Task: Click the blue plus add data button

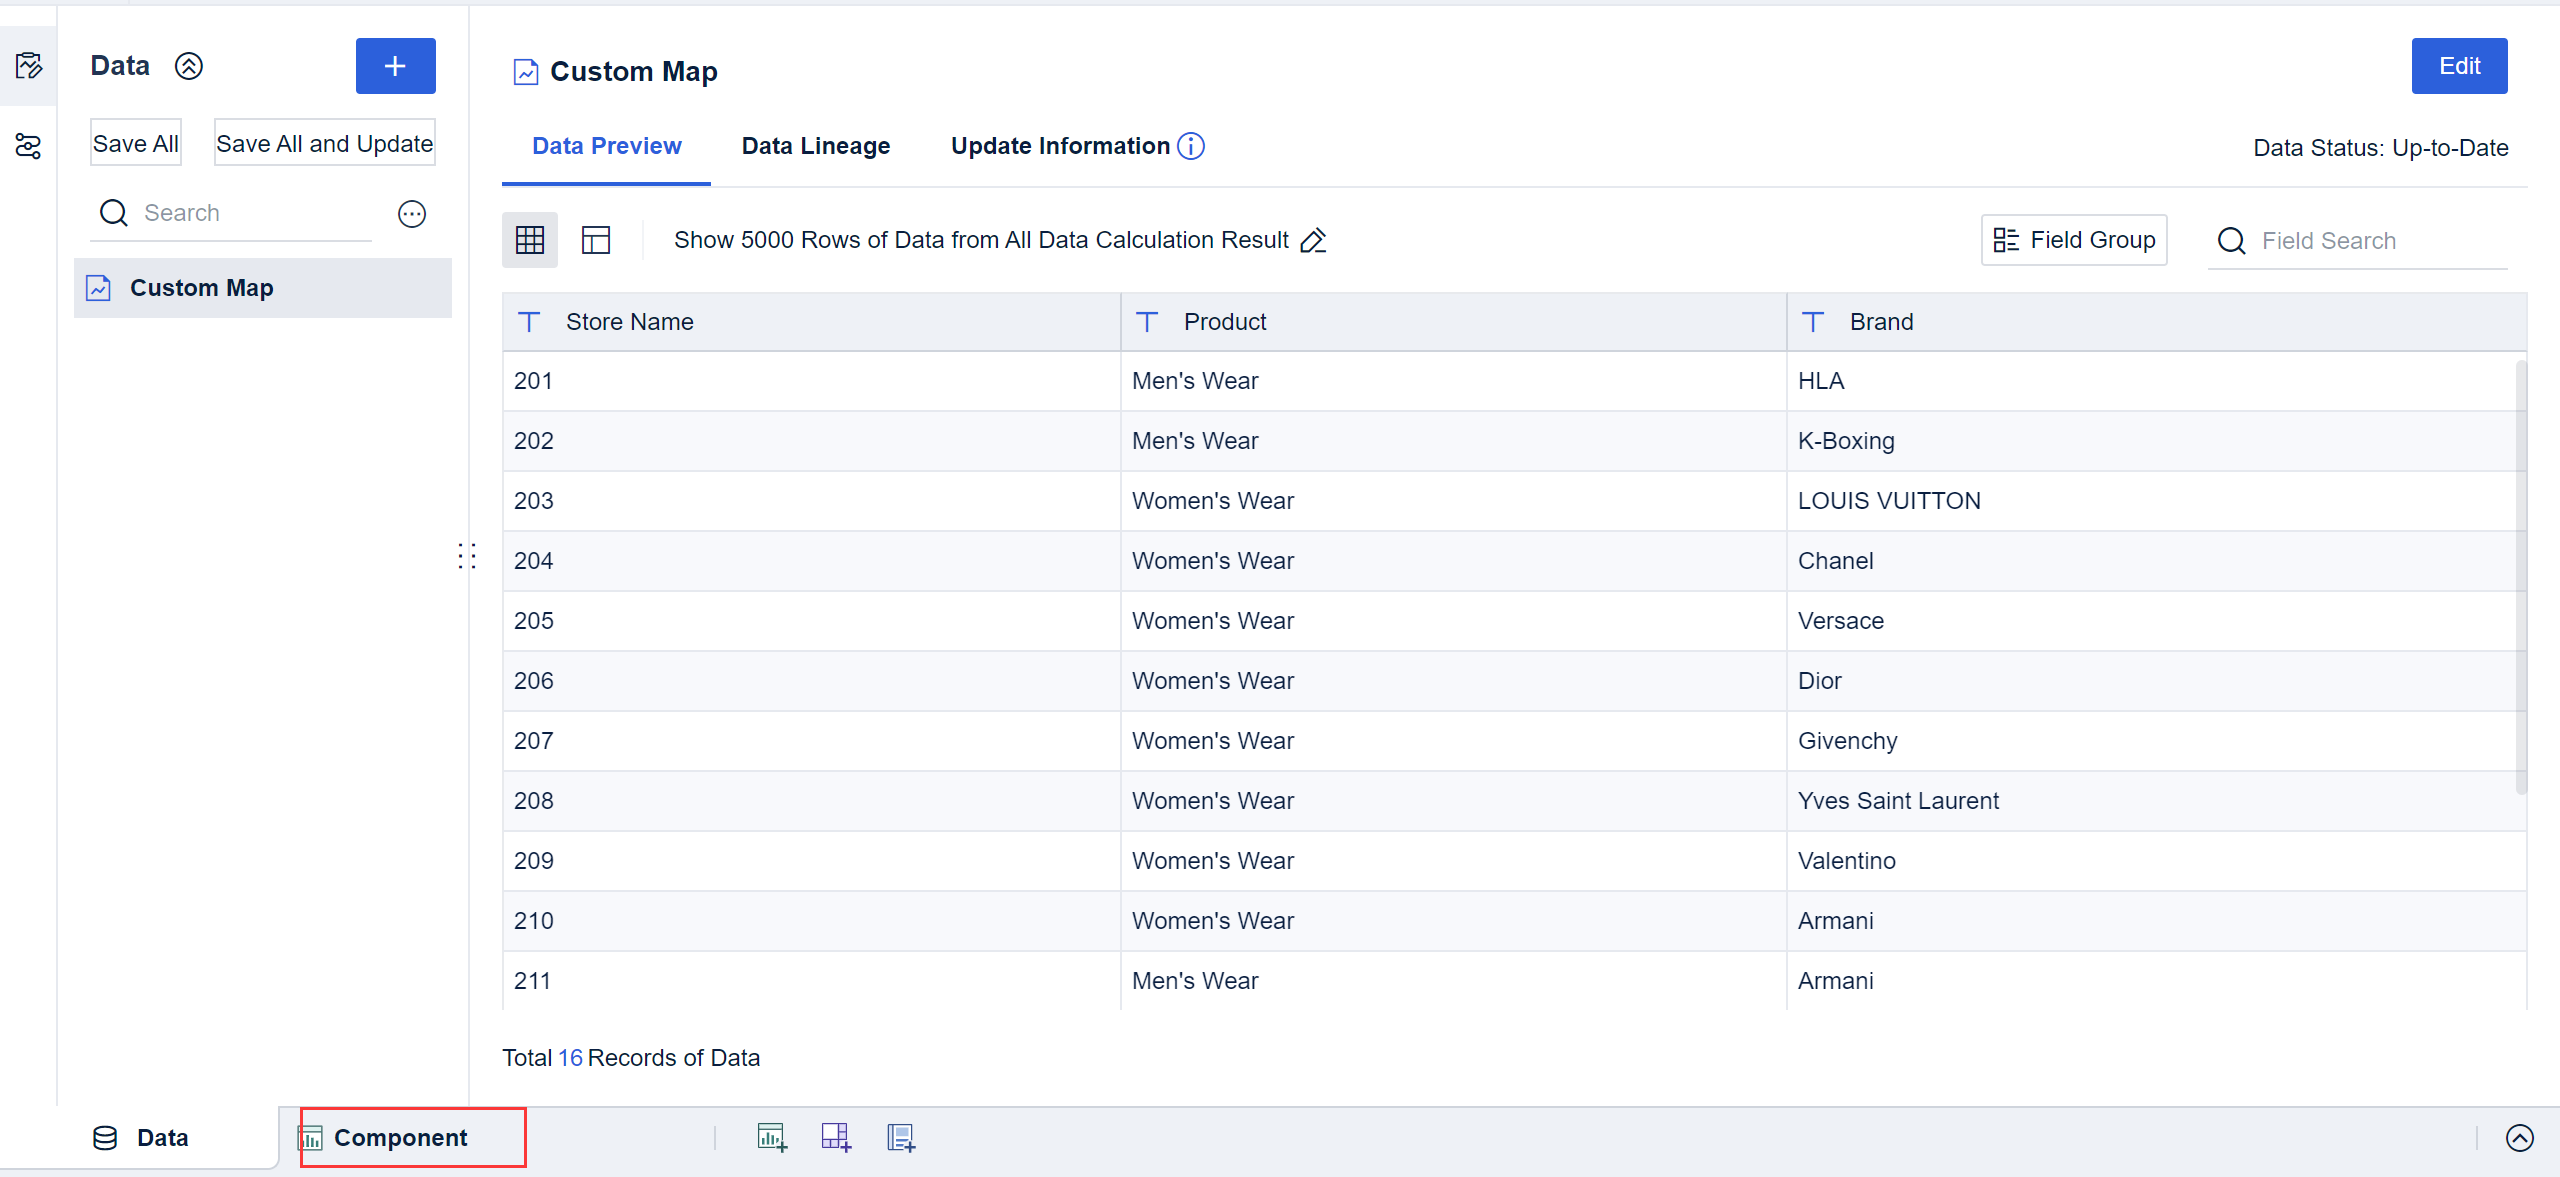Action: click(395, 66)
